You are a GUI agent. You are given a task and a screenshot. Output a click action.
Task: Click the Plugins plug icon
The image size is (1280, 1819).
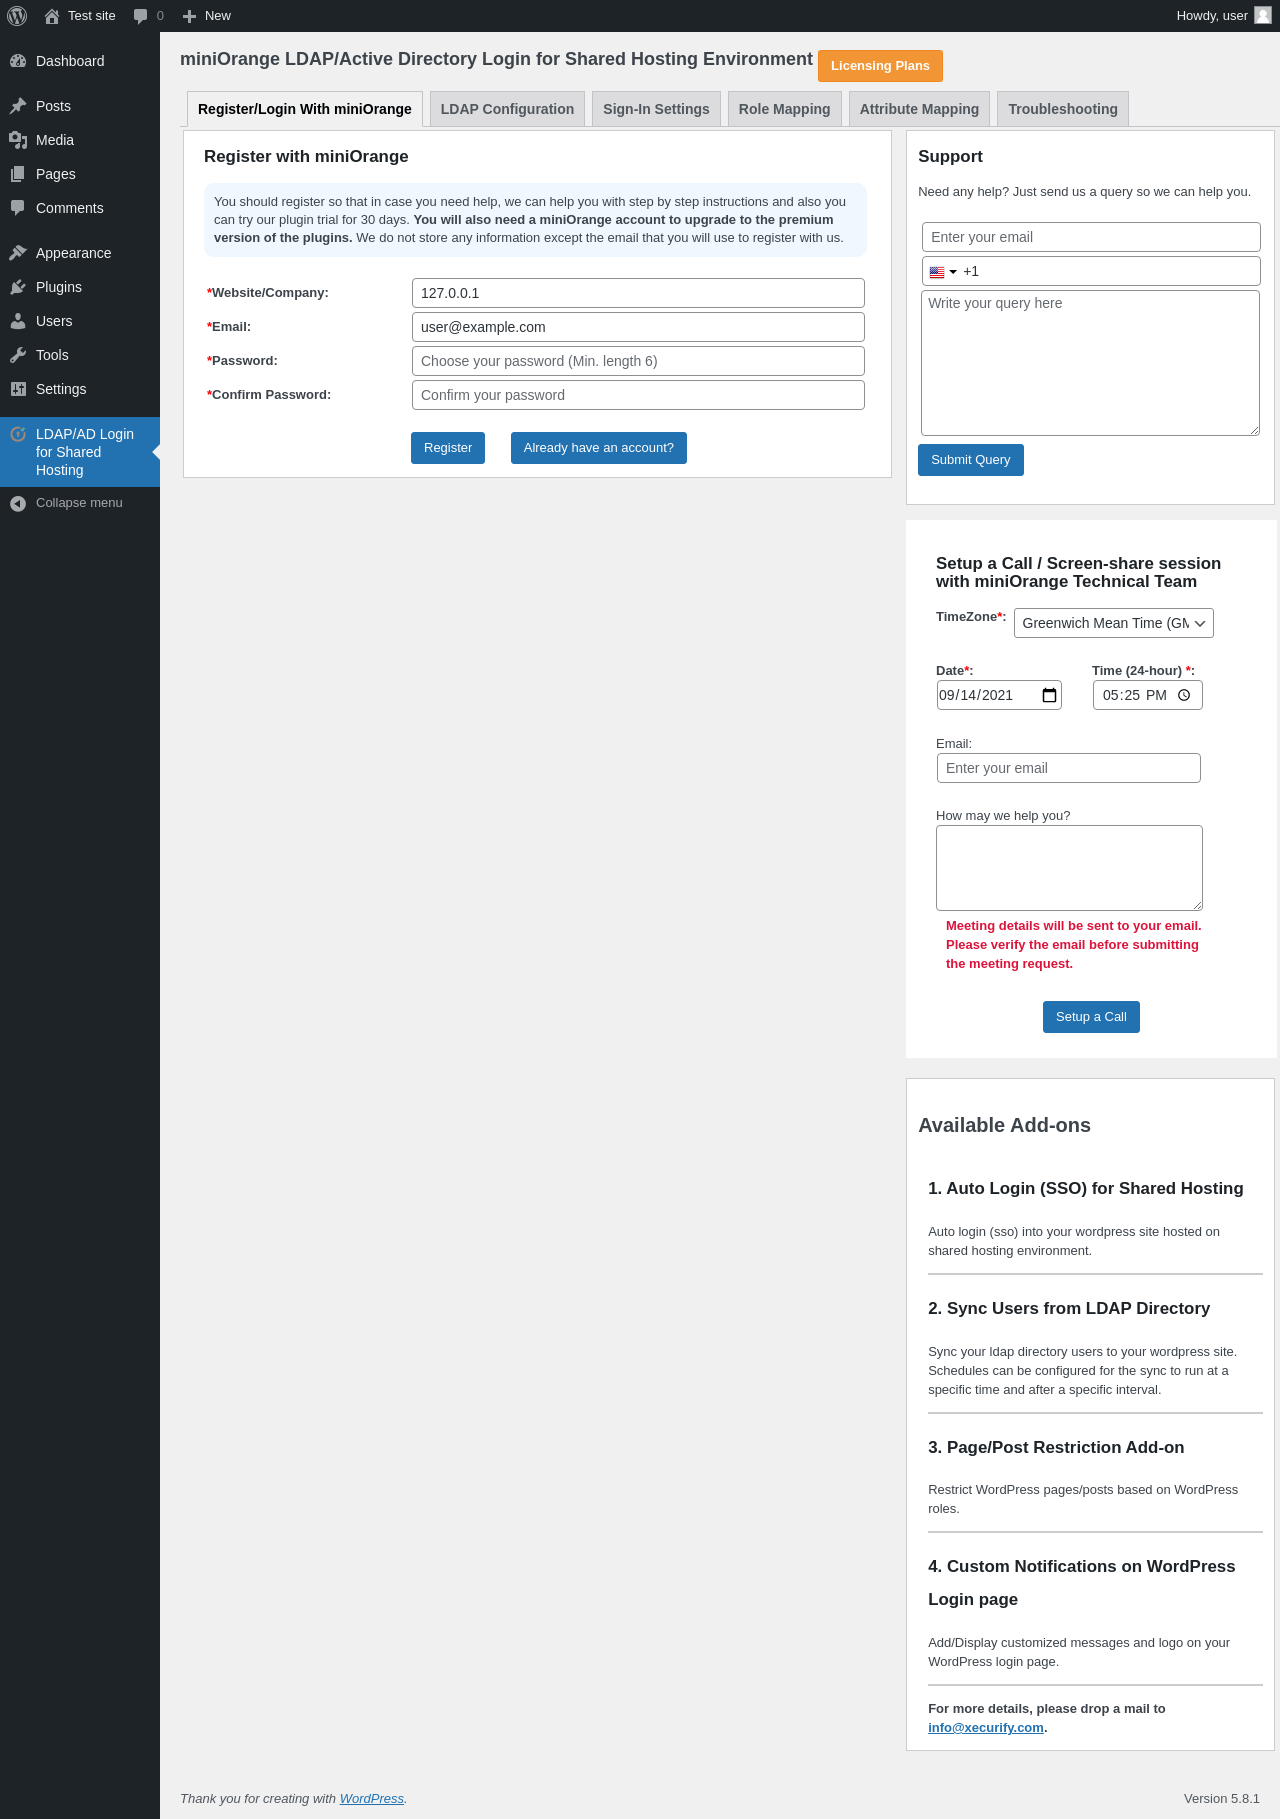[18, 287]
